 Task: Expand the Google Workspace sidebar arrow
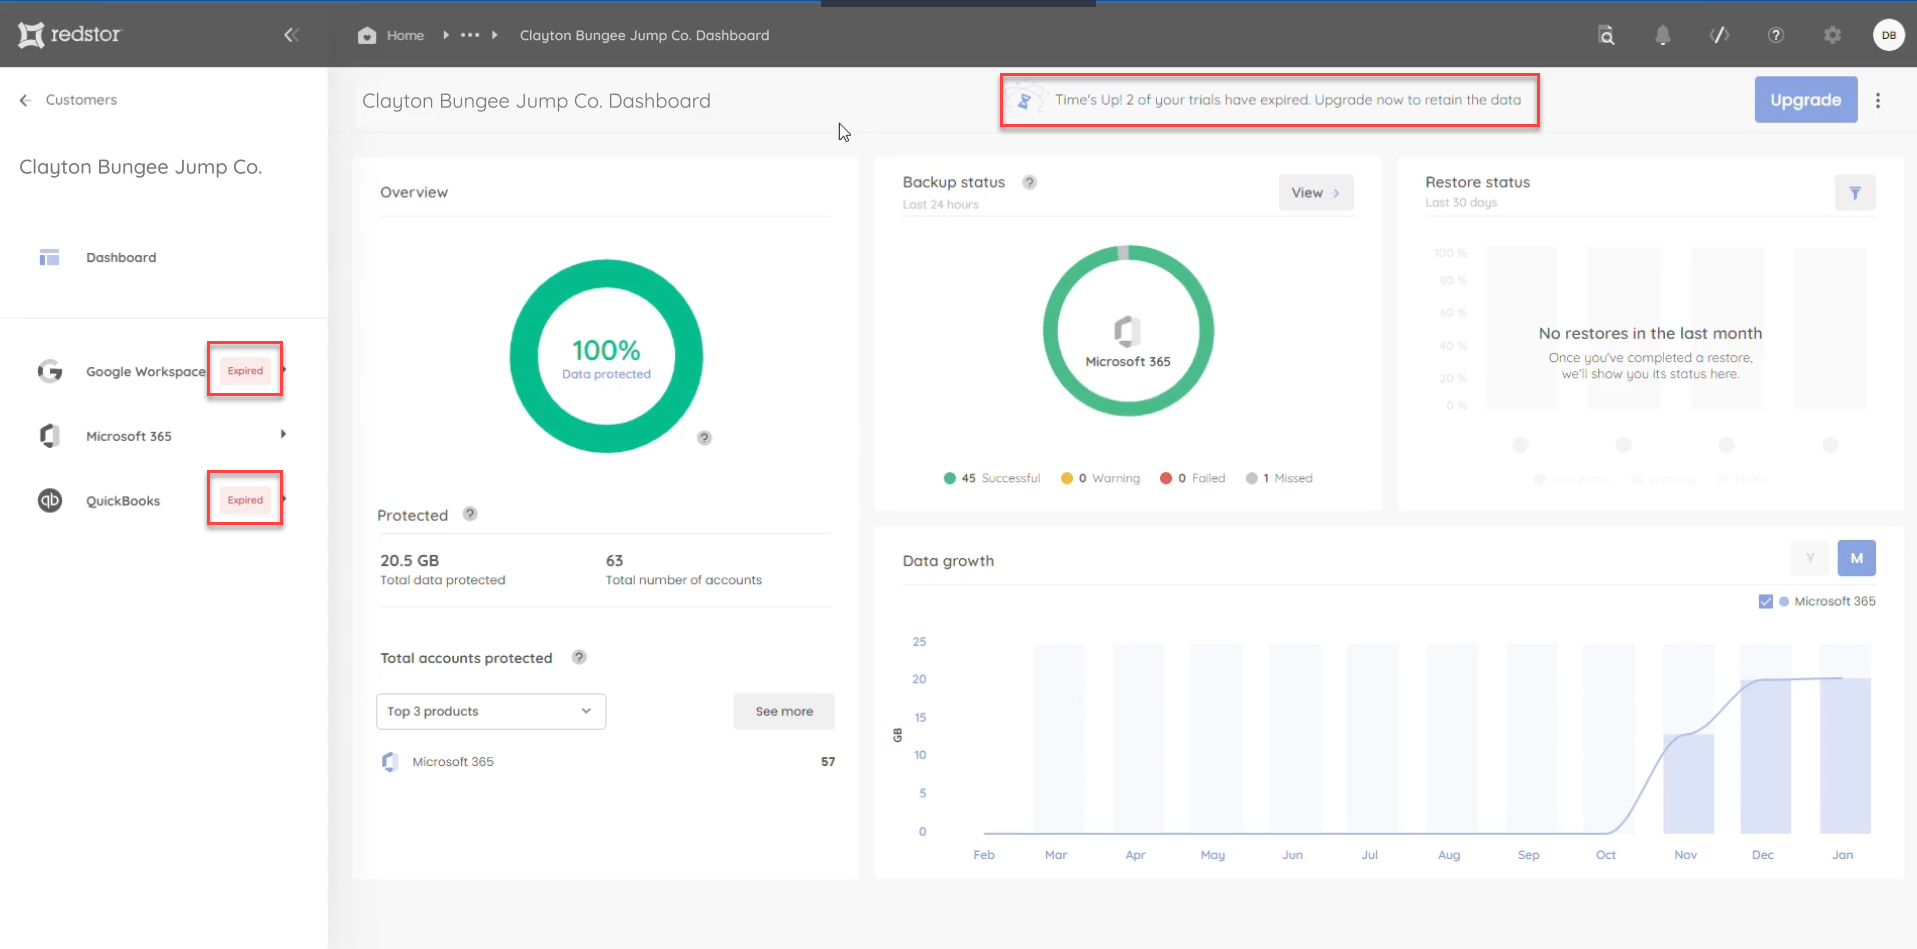285,370
